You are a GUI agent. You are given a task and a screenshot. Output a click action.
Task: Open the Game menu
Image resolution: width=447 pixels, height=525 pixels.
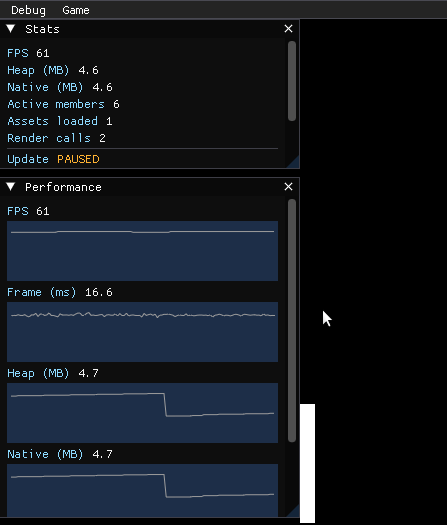click(x=76, y=10)
